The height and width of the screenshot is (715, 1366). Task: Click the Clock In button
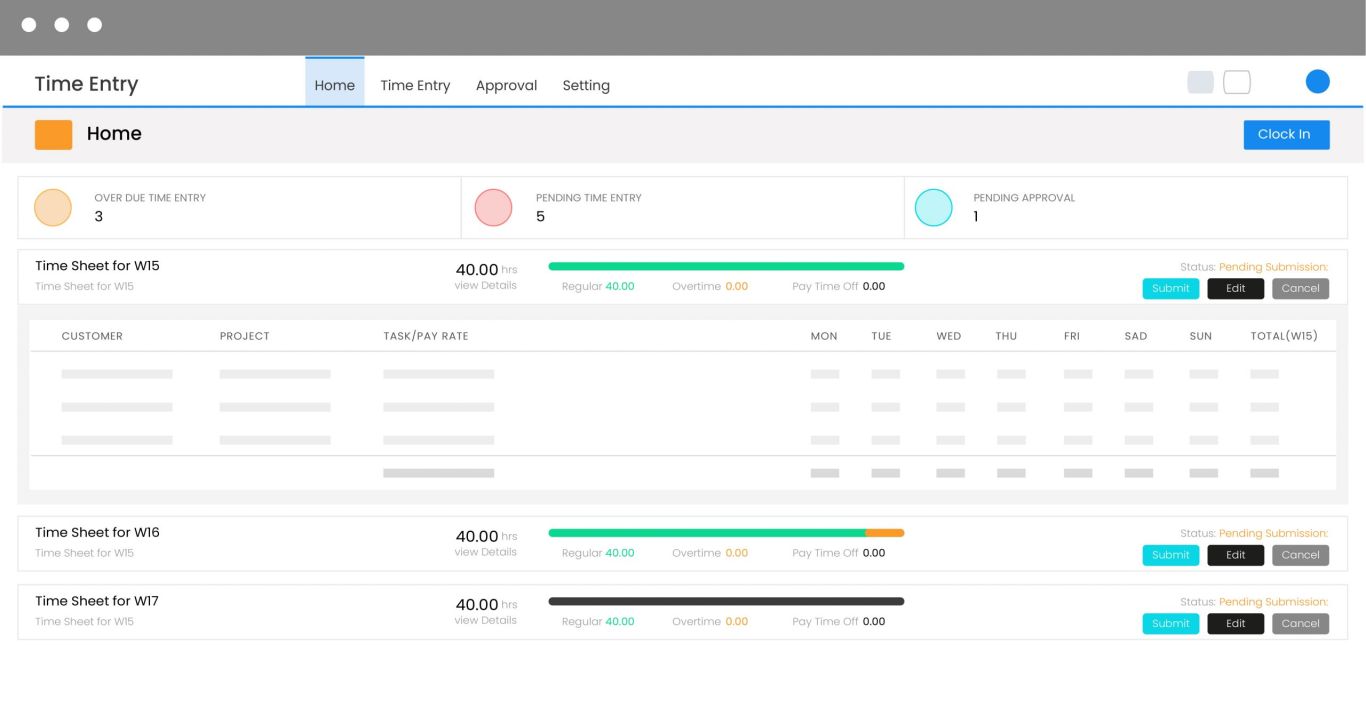[x=1286, y=134]
